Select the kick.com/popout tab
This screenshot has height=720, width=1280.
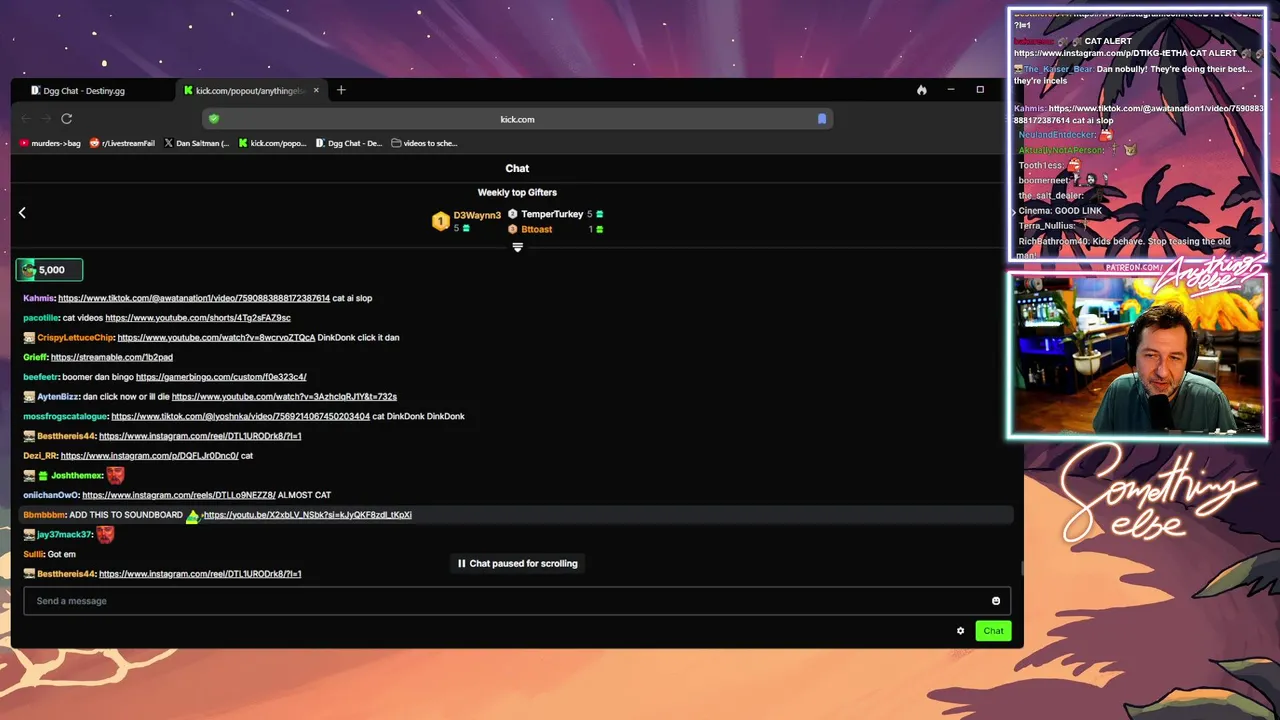tap(250, 90)
